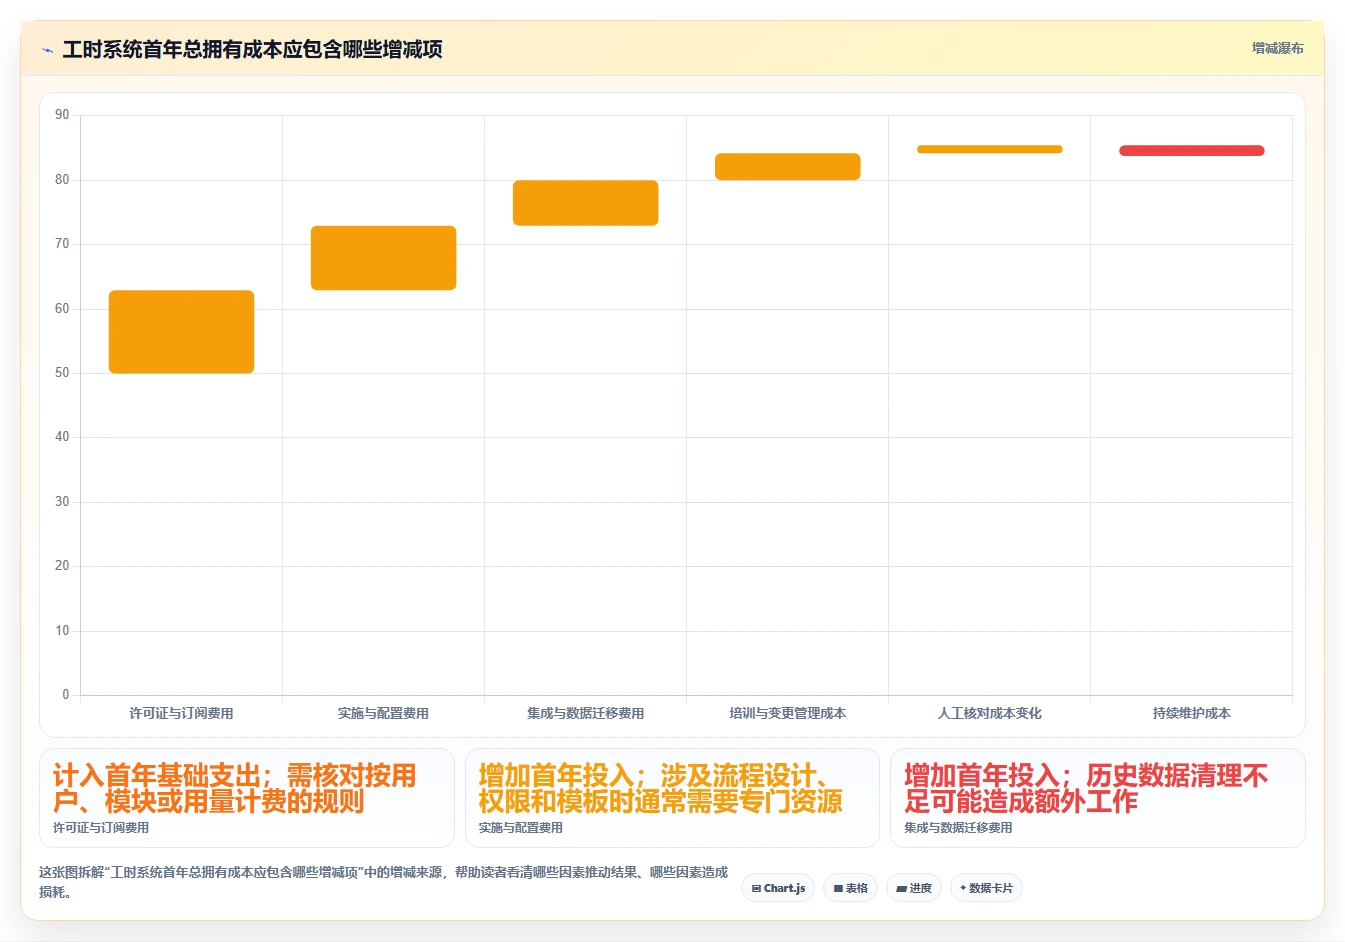
Task: Click the 增减瀑布 badge in the header
Action: tap(1277, 48)
